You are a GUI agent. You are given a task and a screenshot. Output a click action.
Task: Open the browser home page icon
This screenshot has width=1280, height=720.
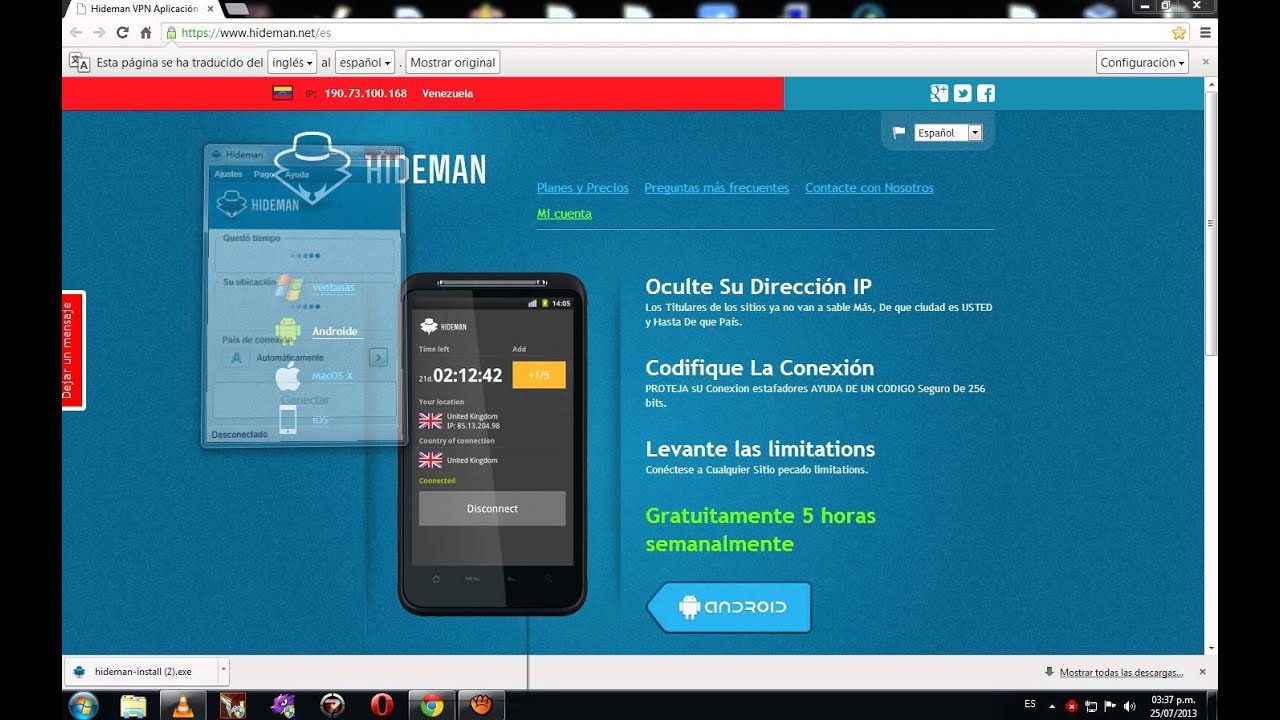(x=146, y=32)
